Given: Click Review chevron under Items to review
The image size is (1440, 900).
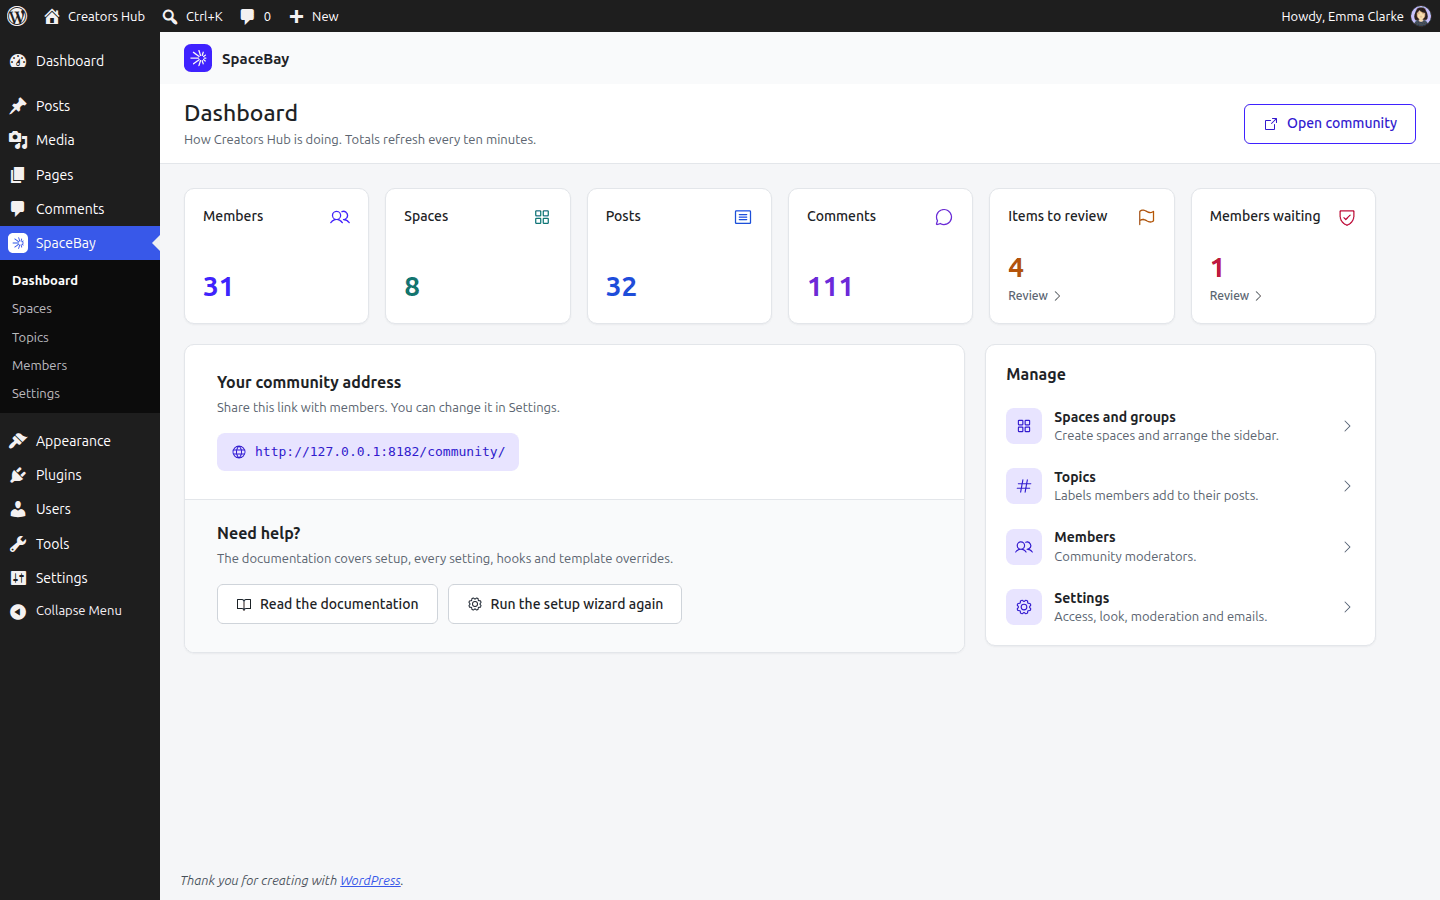Looking at the screenshot, I should [x=1057, y=296].
